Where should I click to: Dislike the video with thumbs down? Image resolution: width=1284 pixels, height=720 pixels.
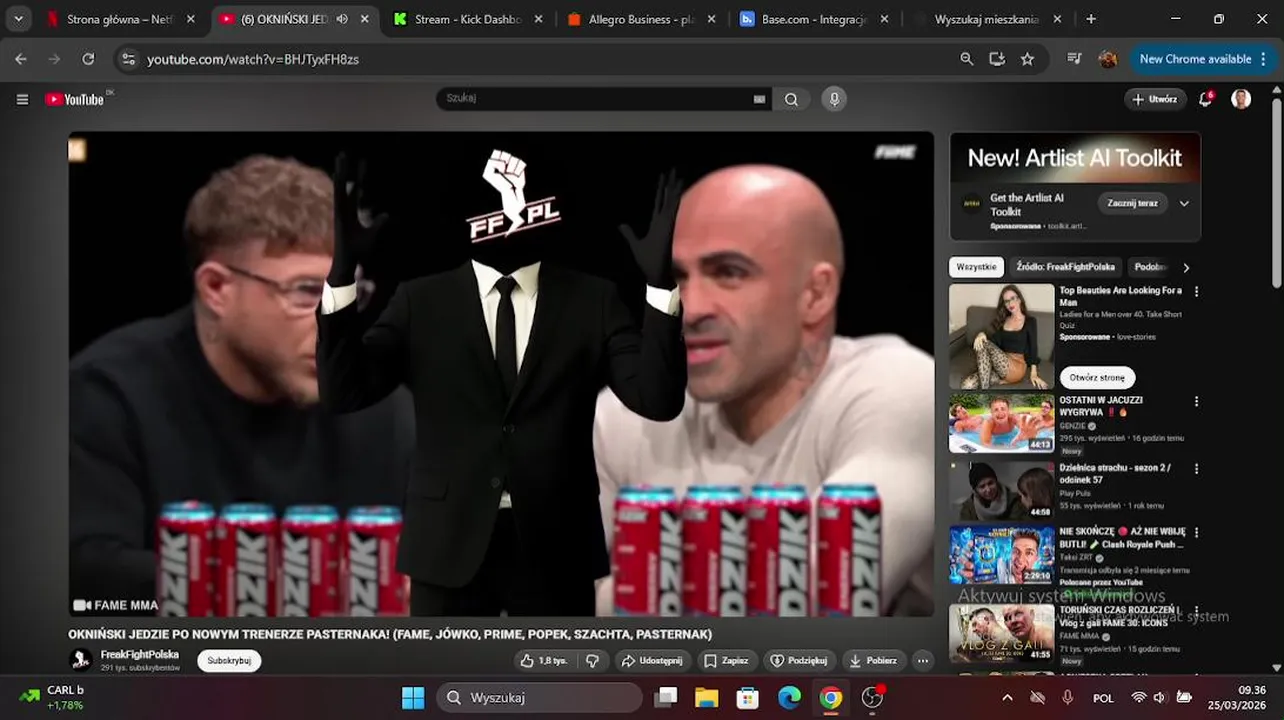point(593,660)
